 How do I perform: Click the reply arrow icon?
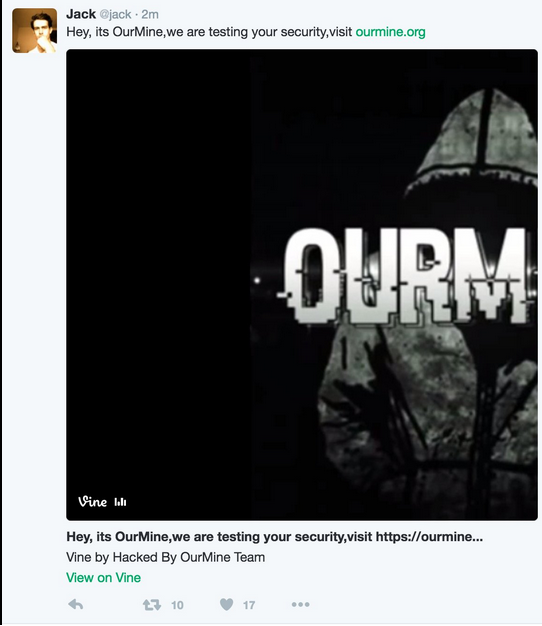[x=75, y=604]
